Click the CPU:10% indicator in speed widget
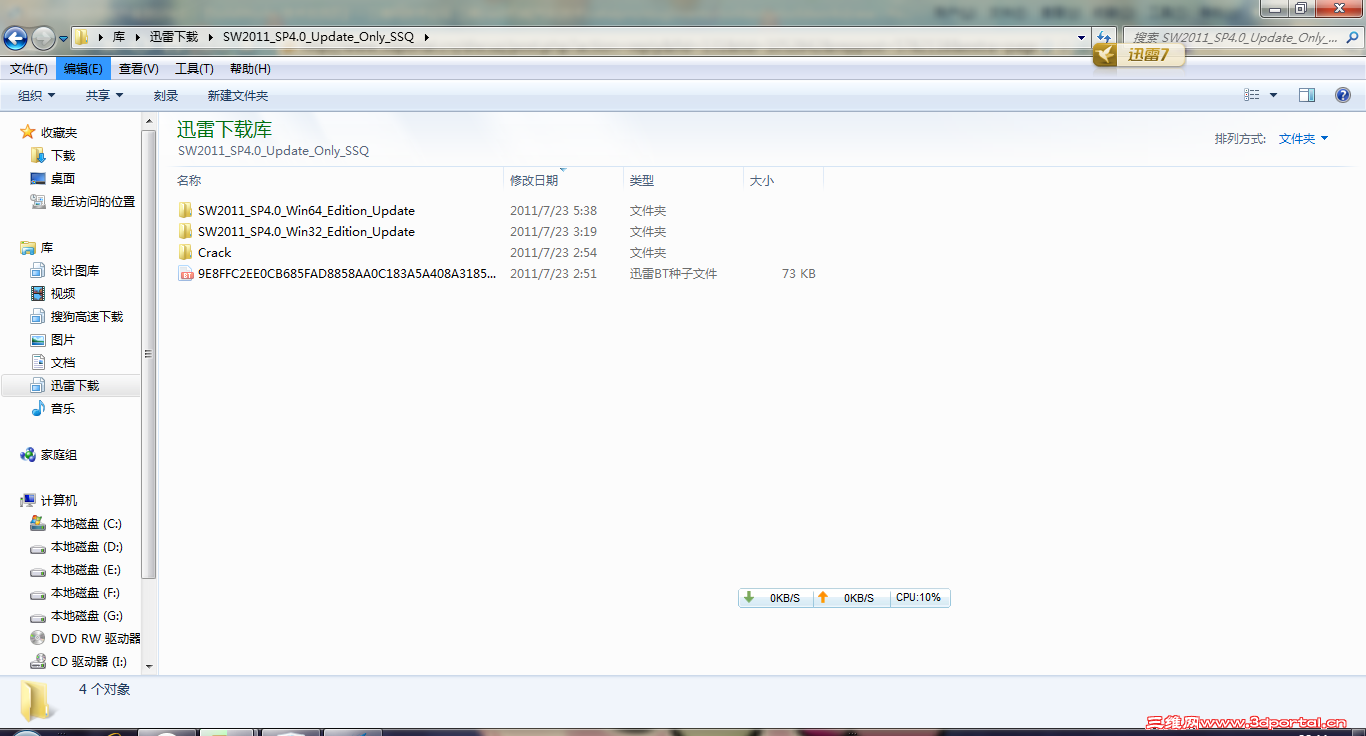 pos(918,598)
